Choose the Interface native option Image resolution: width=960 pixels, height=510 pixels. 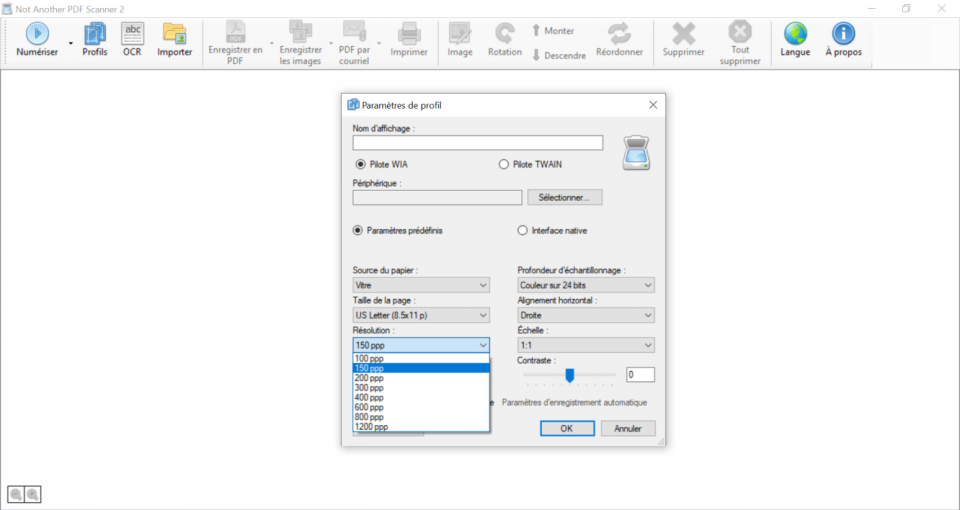pyautogui.click(x=522, y=231)
